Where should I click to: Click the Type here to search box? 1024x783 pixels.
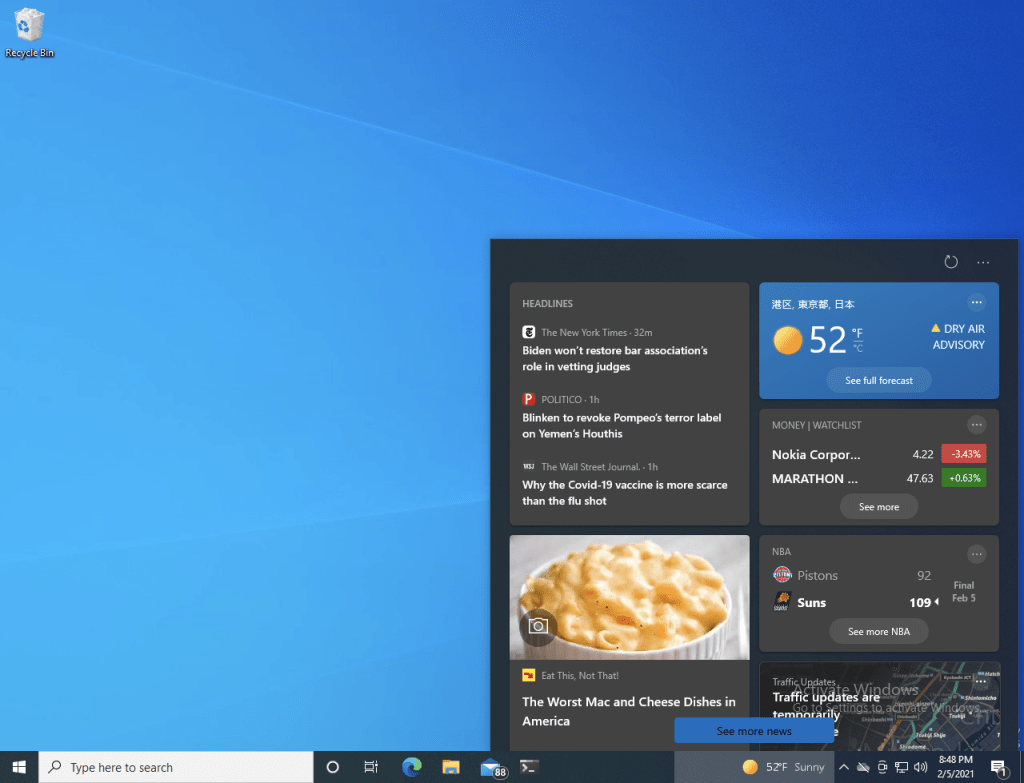click(175, 767)
